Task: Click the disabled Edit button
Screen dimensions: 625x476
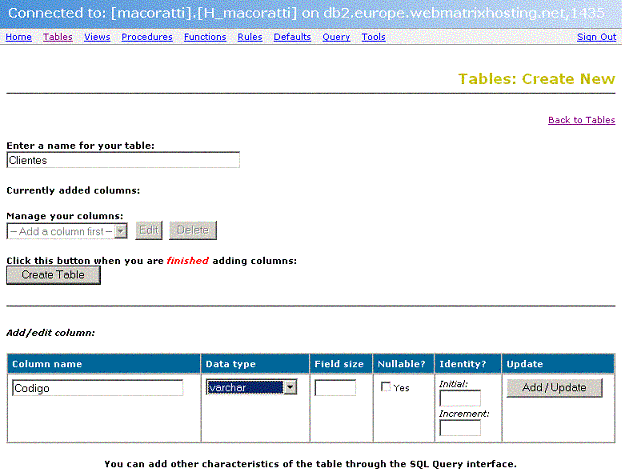Action: coord(149,230)
